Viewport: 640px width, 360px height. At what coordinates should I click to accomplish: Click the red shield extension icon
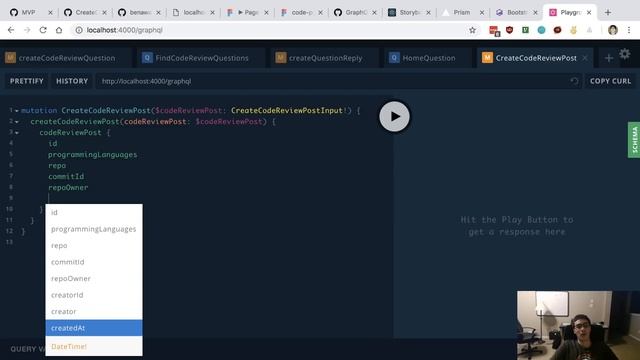pos(509,30)
